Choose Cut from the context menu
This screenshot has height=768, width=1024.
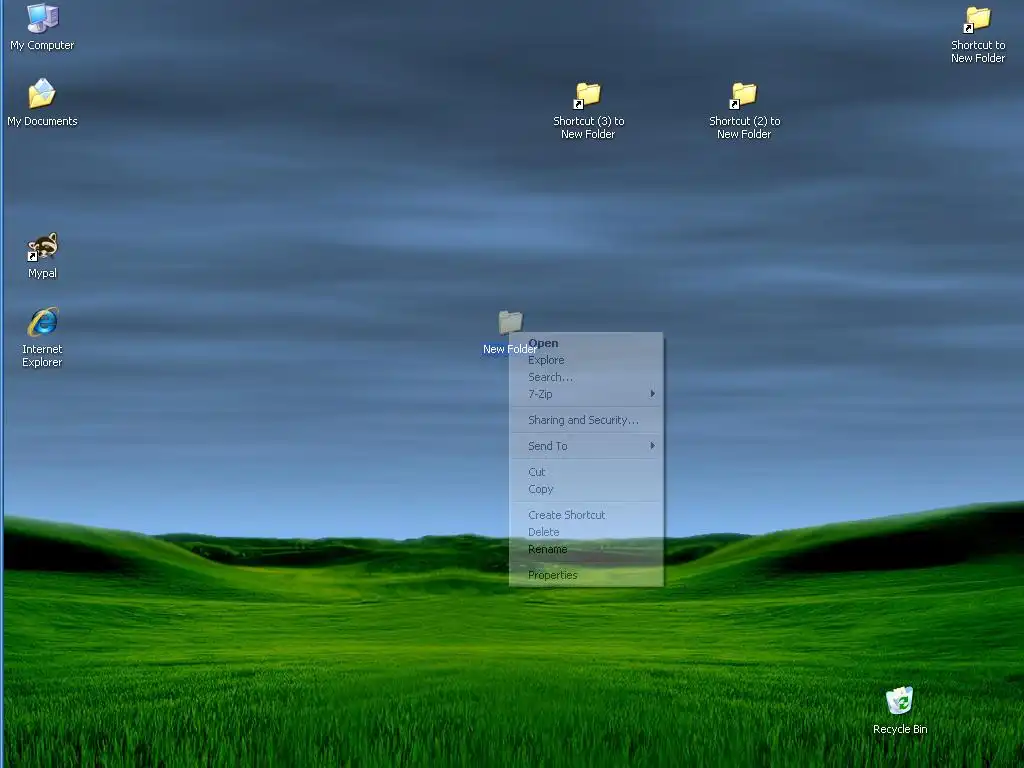[x=586, y=472]
